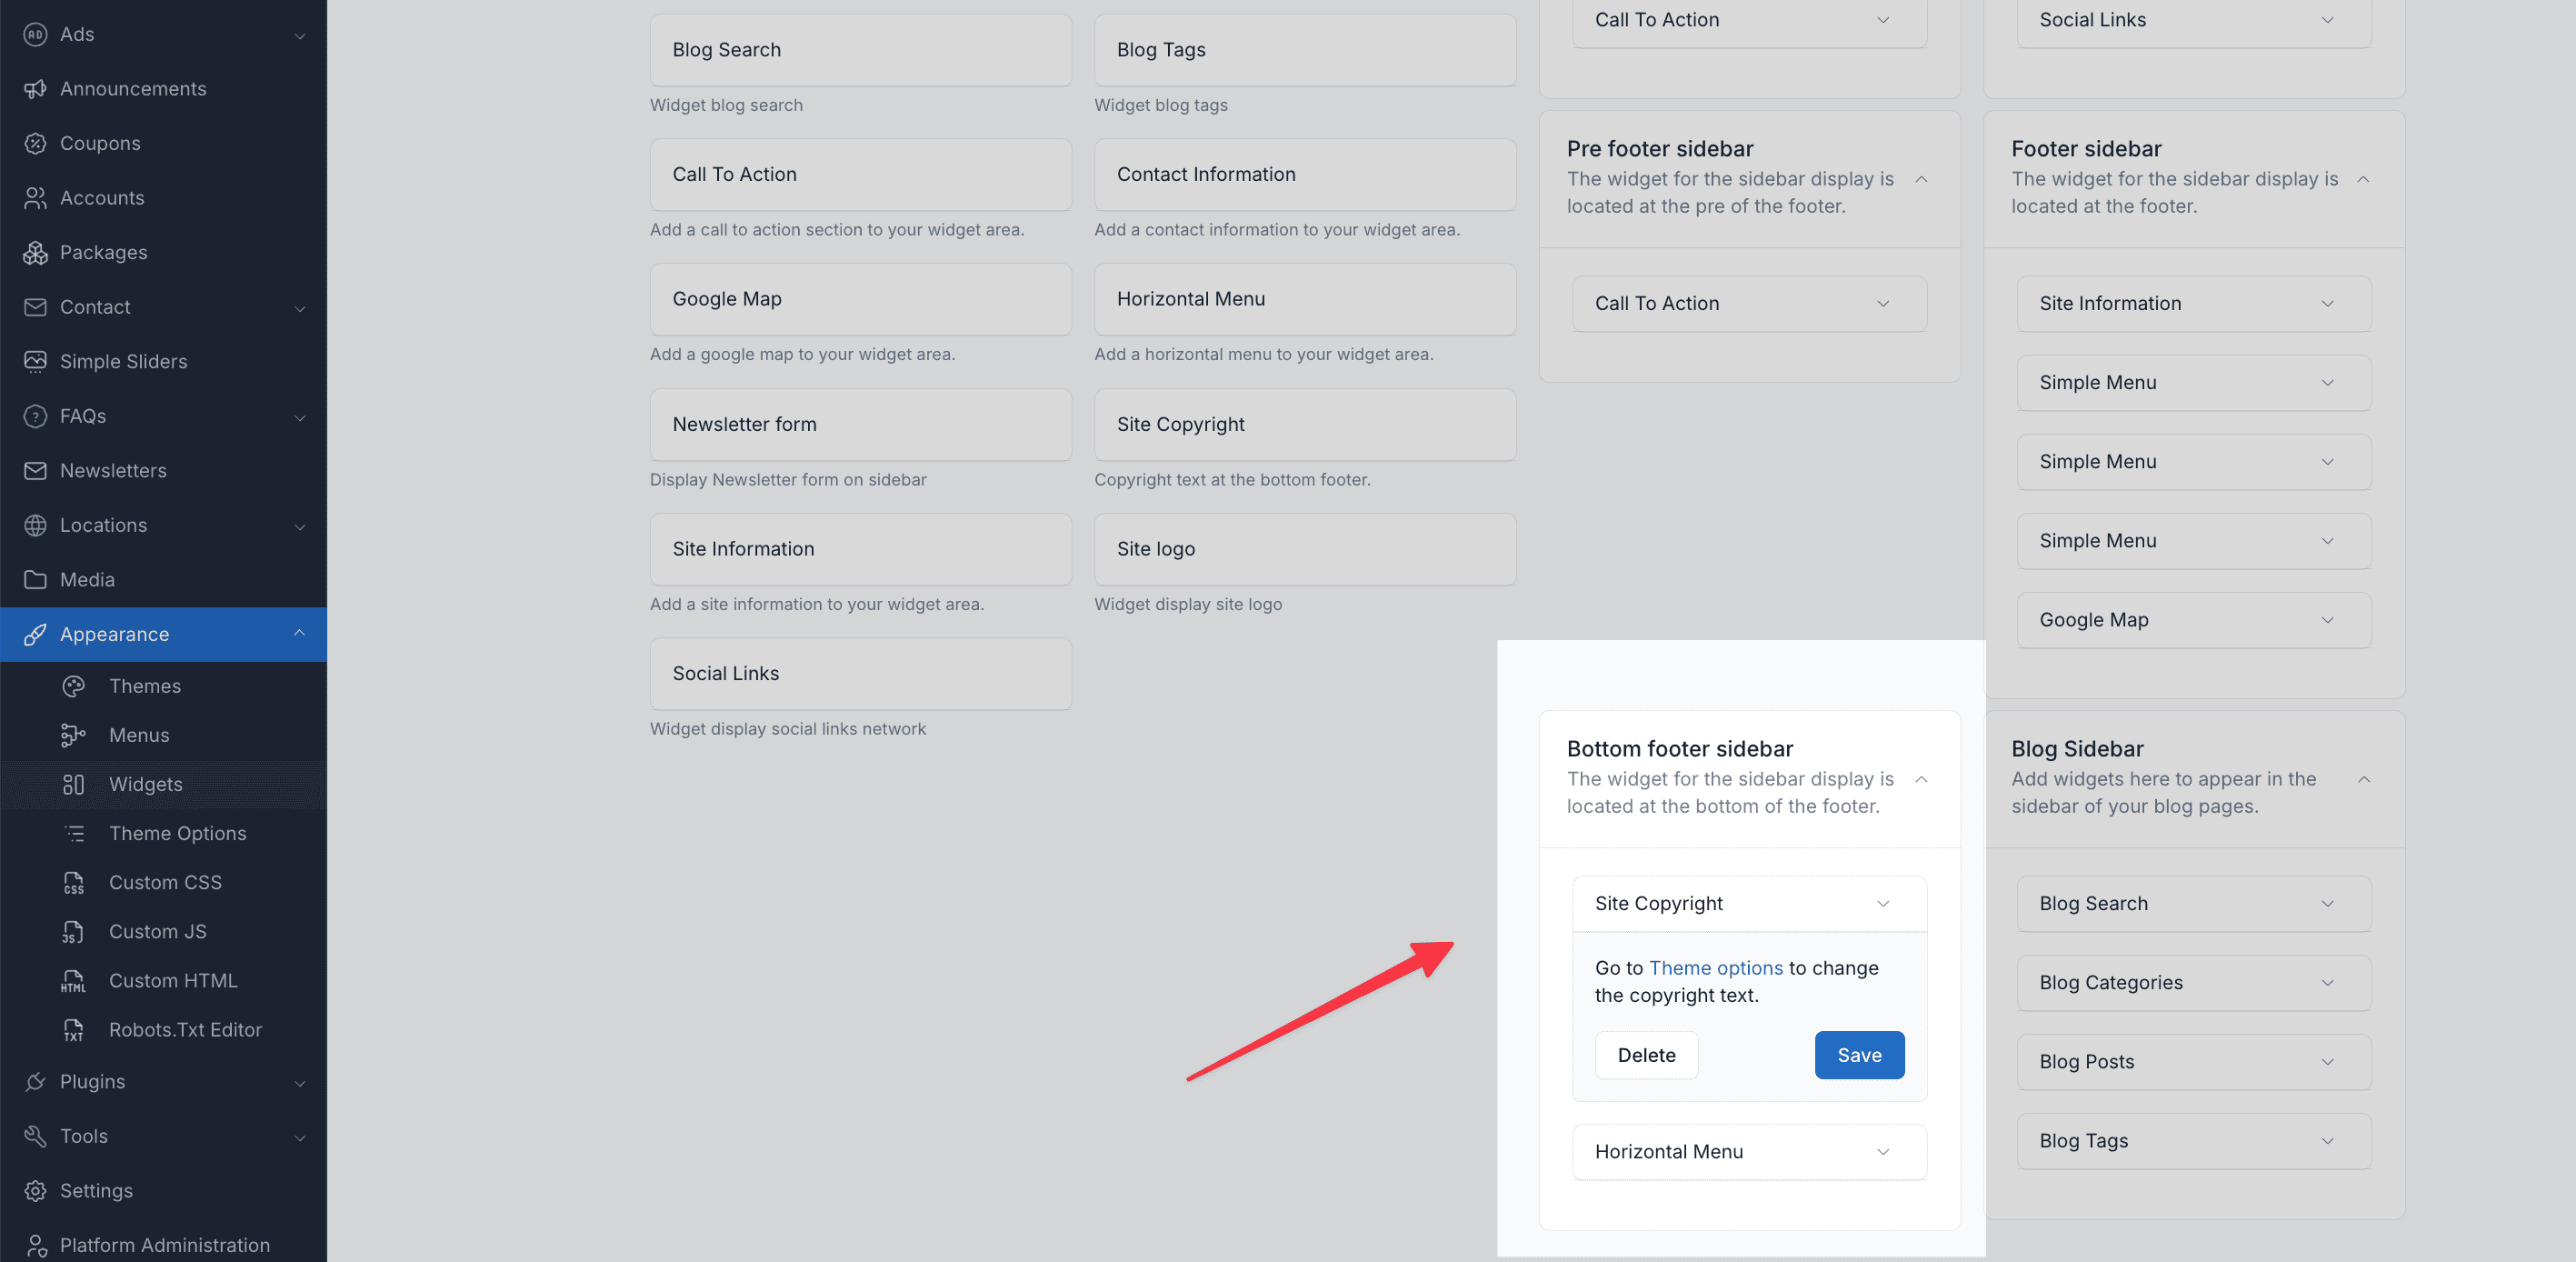Click the Custom CSS file icon
2576x1262 pixels.
73,882
